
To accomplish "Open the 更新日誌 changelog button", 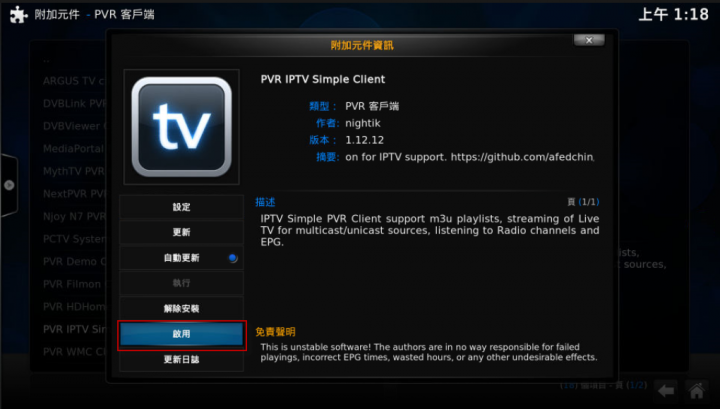I will [x=181, y=359].
